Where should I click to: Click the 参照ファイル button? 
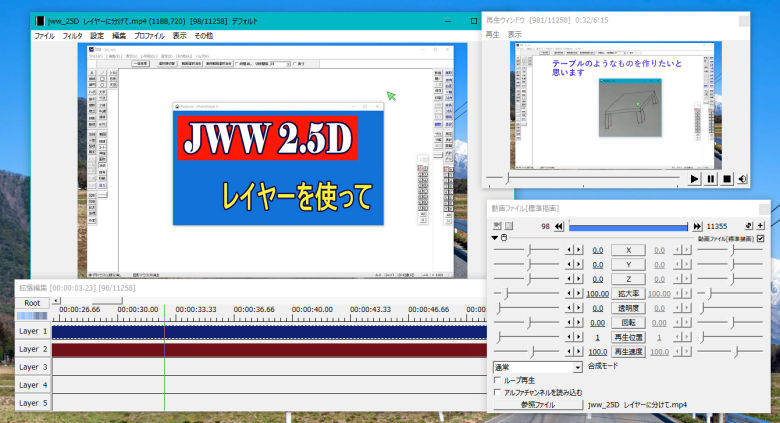pos(538,405)
